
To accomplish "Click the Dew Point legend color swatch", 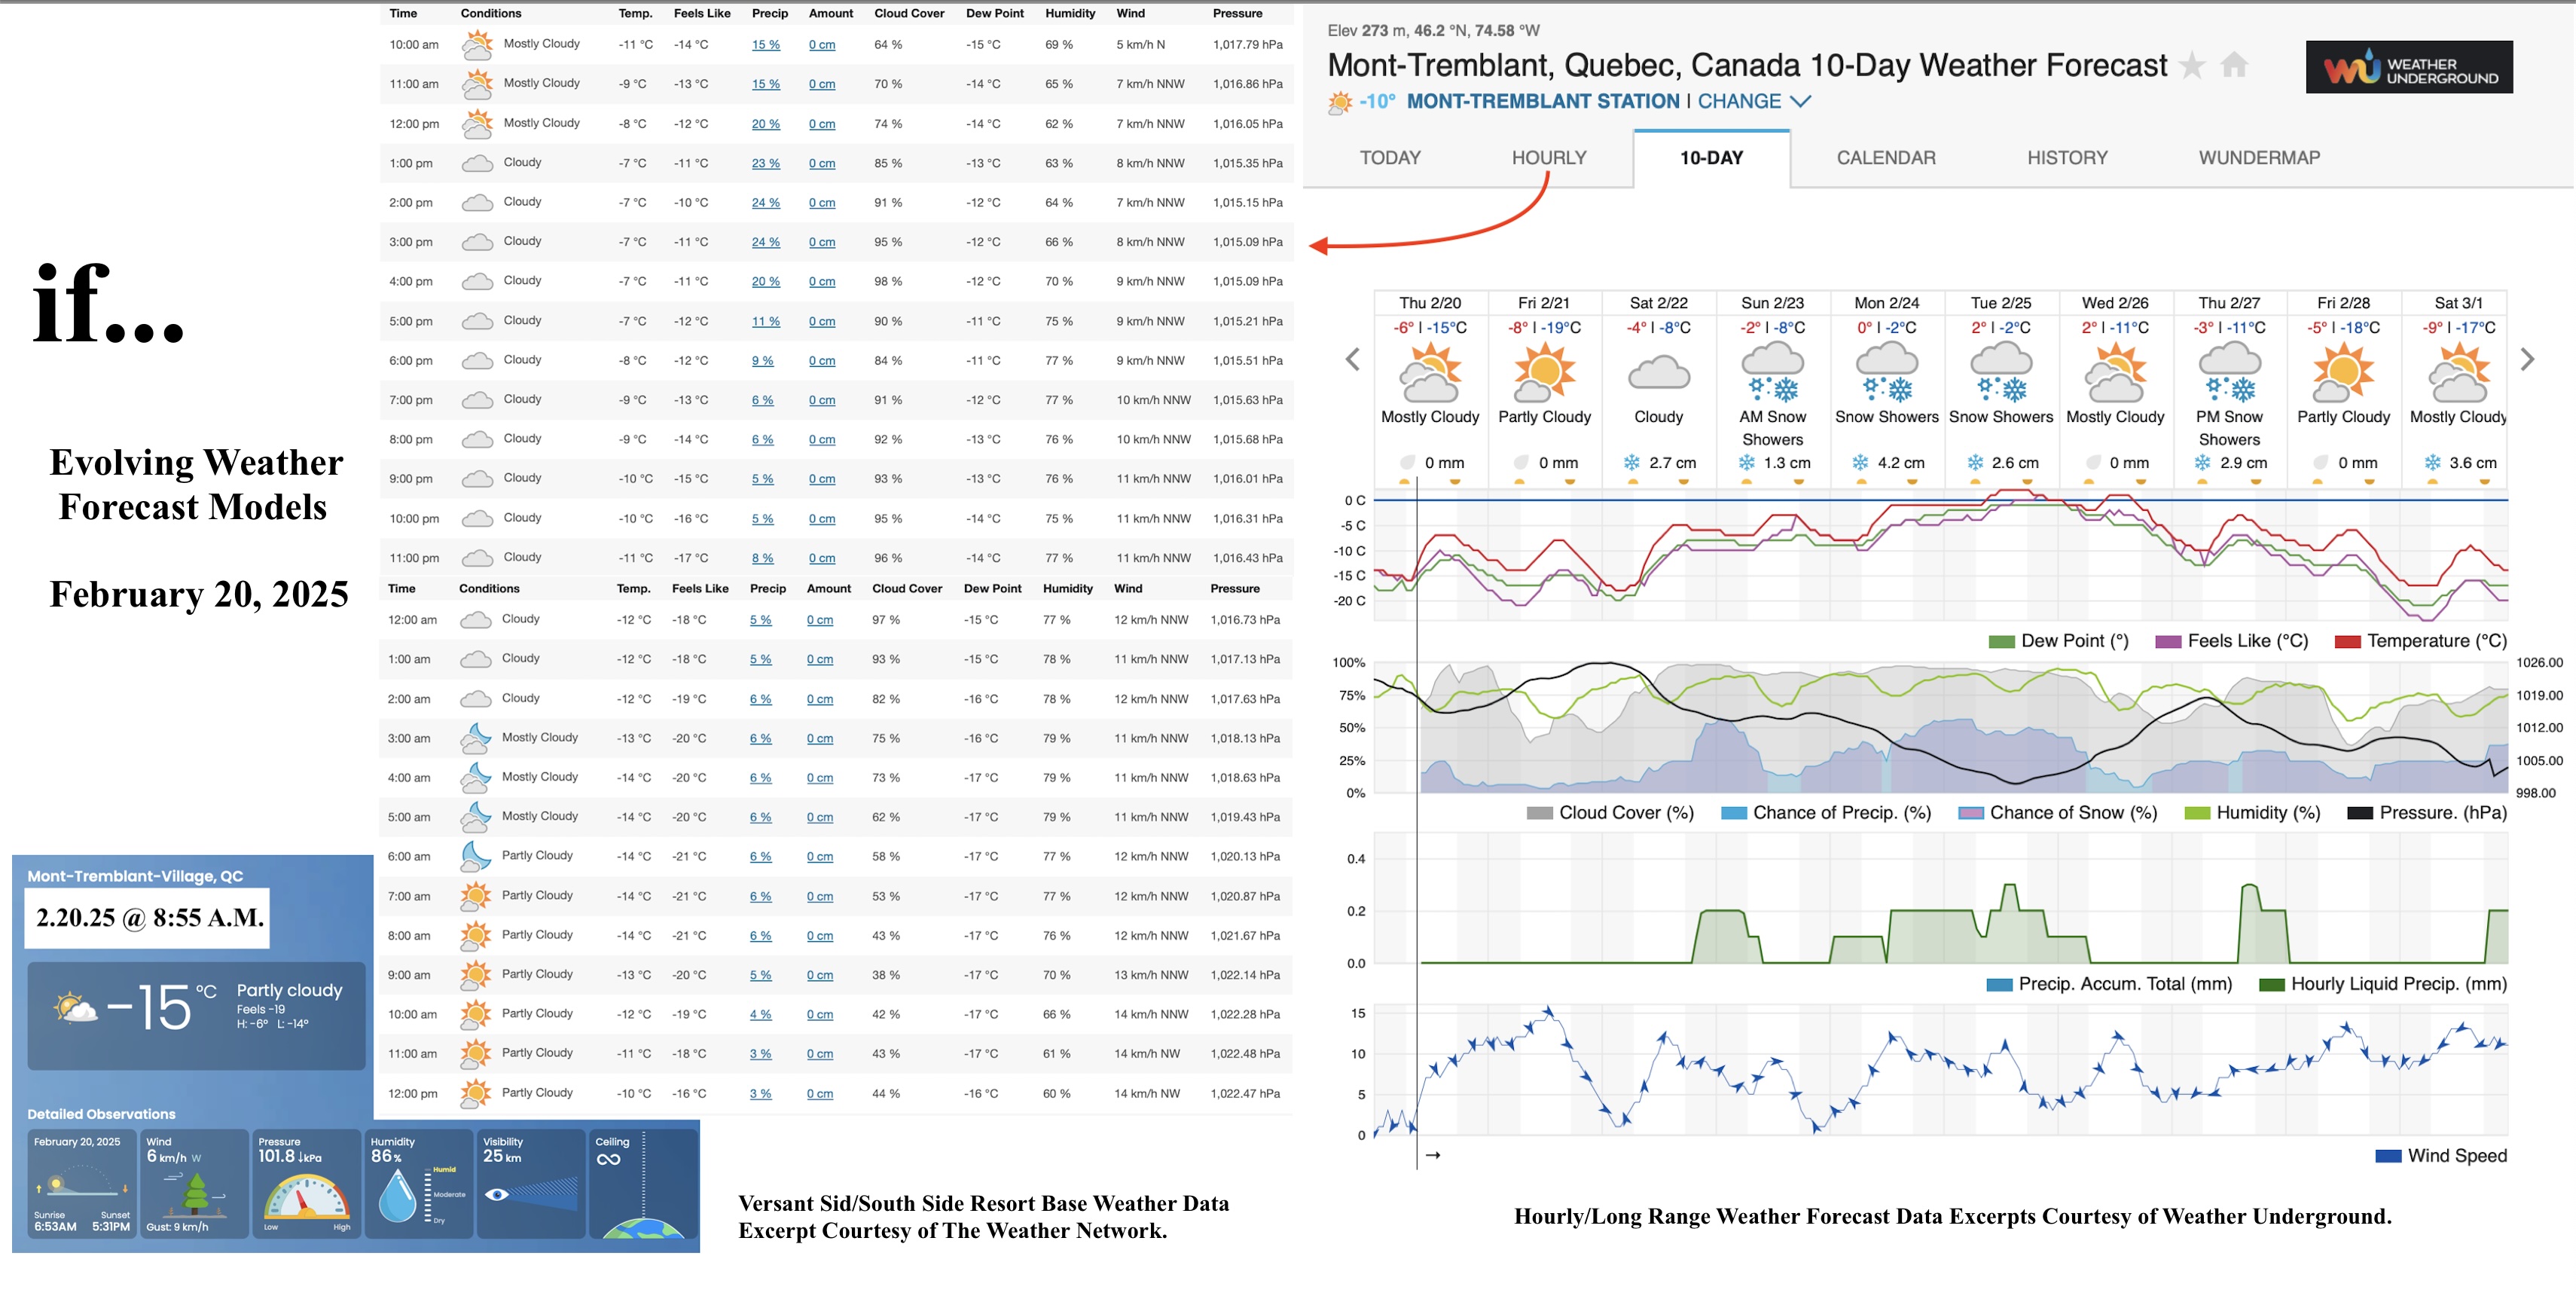I will pos(2001,642).
